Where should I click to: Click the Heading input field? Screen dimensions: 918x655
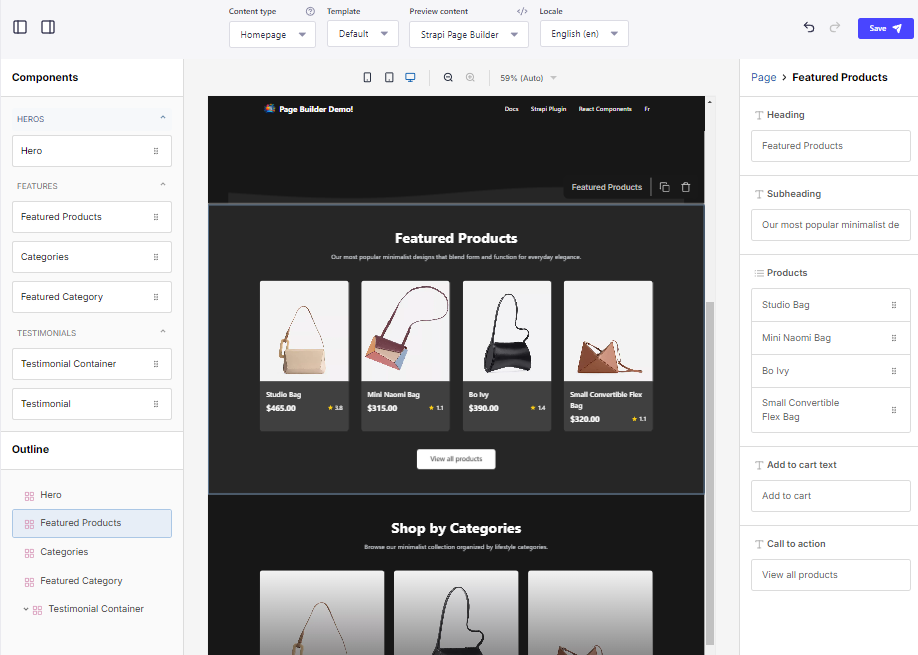tap(830, 146)
